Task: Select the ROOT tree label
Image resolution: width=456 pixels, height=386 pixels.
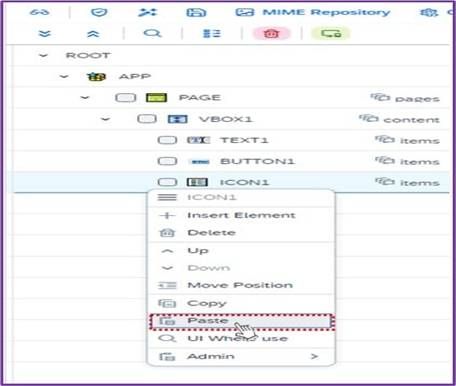Action: (88, 56)
